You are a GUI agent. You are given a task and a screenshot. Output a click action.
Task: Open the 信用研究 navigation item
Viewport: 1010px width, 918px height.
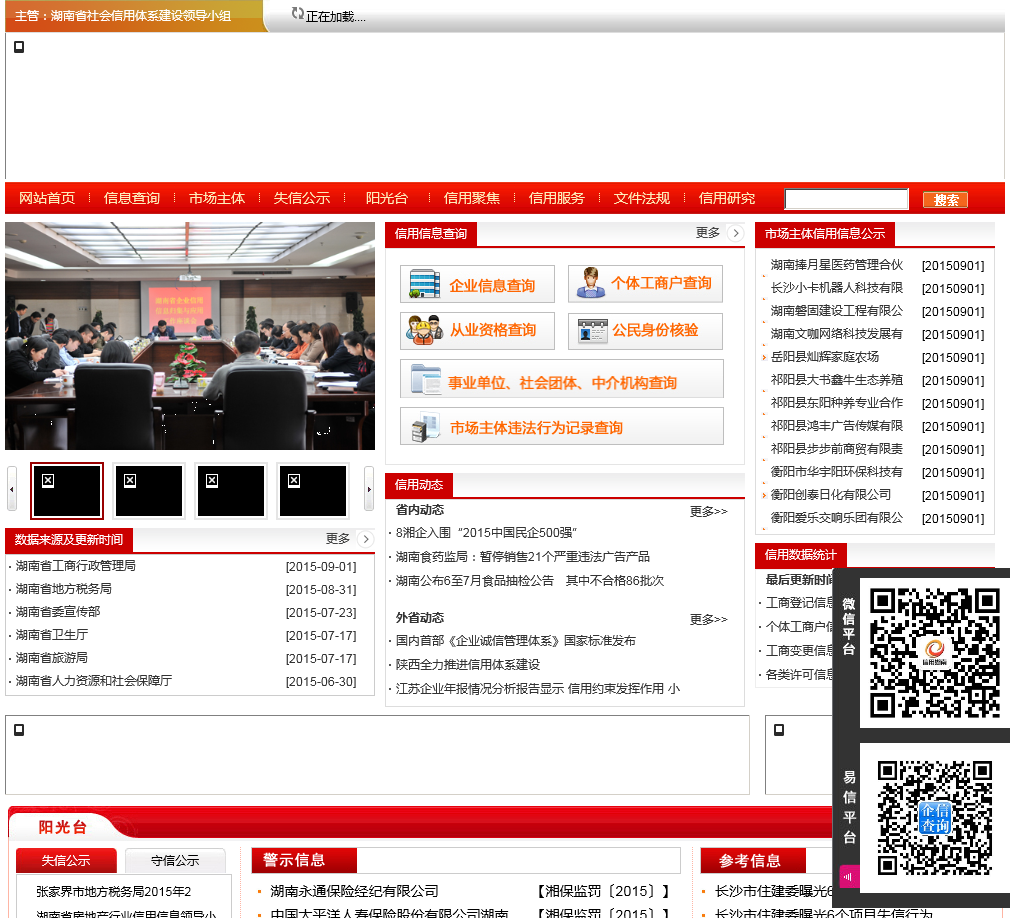coord(727,198)
